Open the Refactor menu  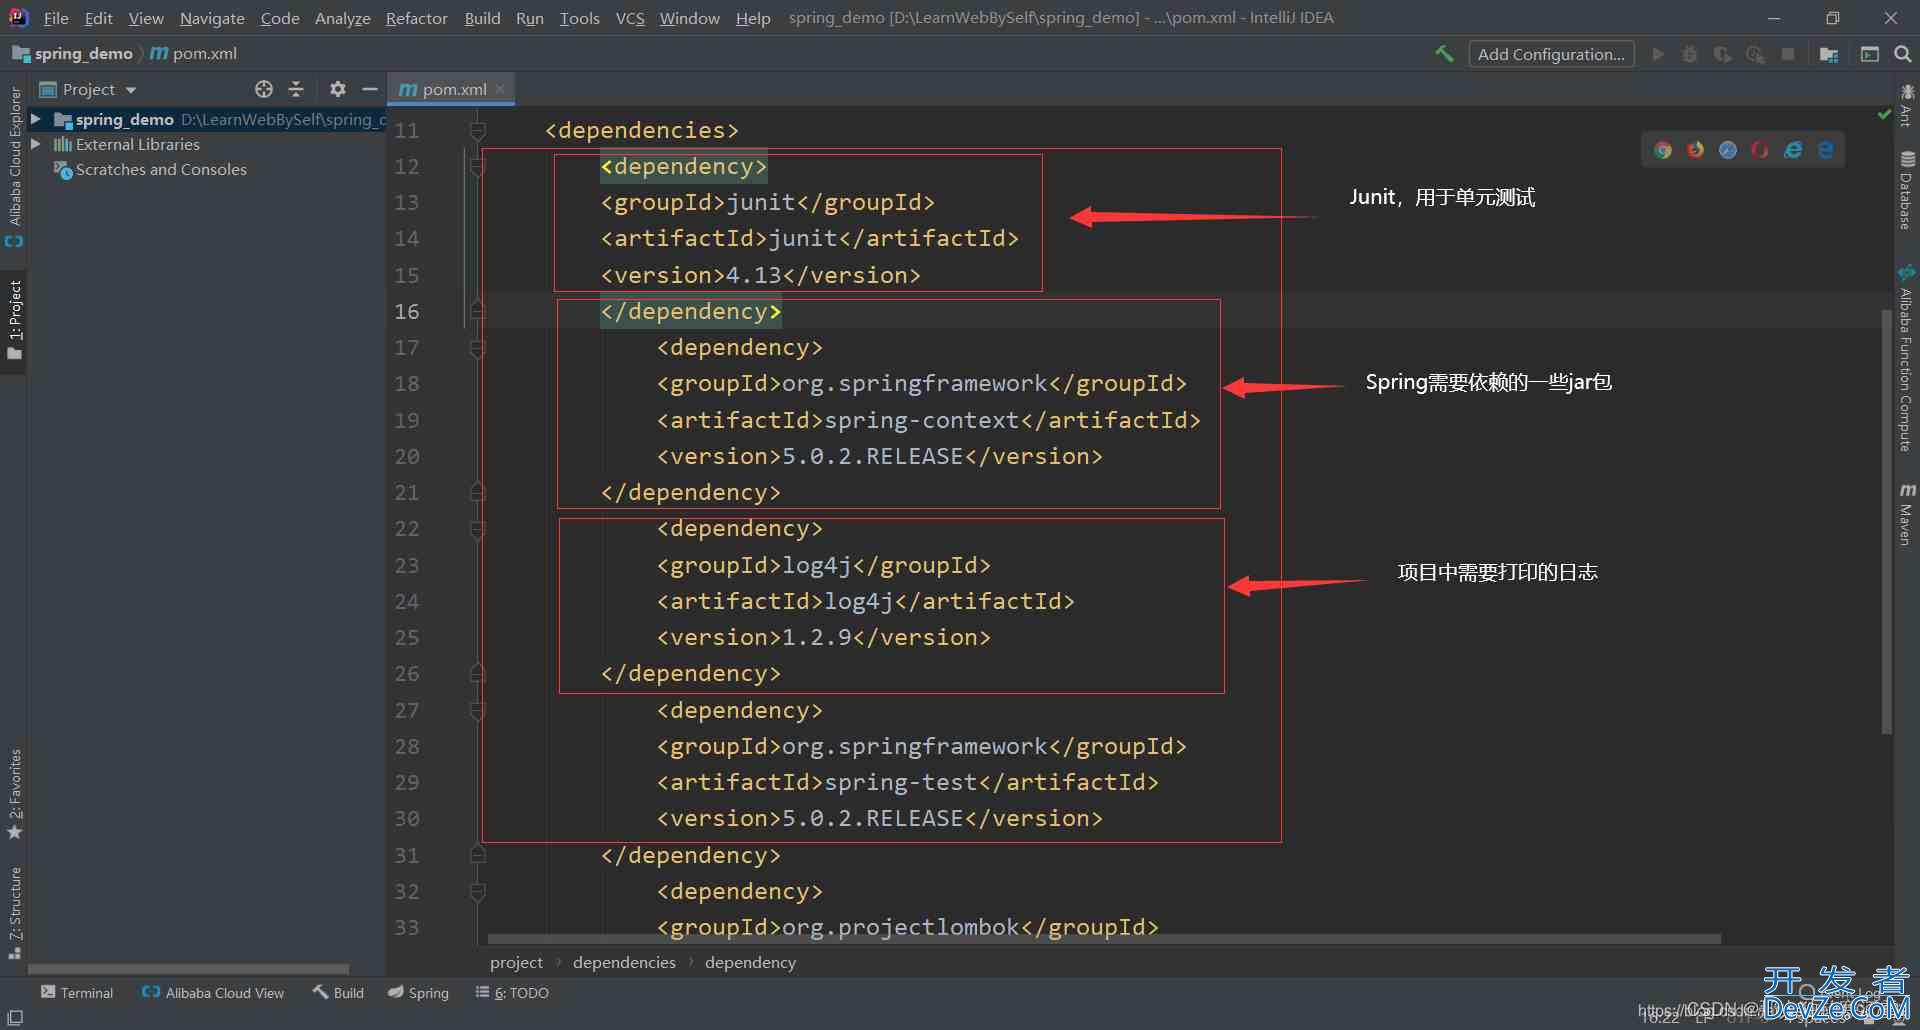click(417, 18)
